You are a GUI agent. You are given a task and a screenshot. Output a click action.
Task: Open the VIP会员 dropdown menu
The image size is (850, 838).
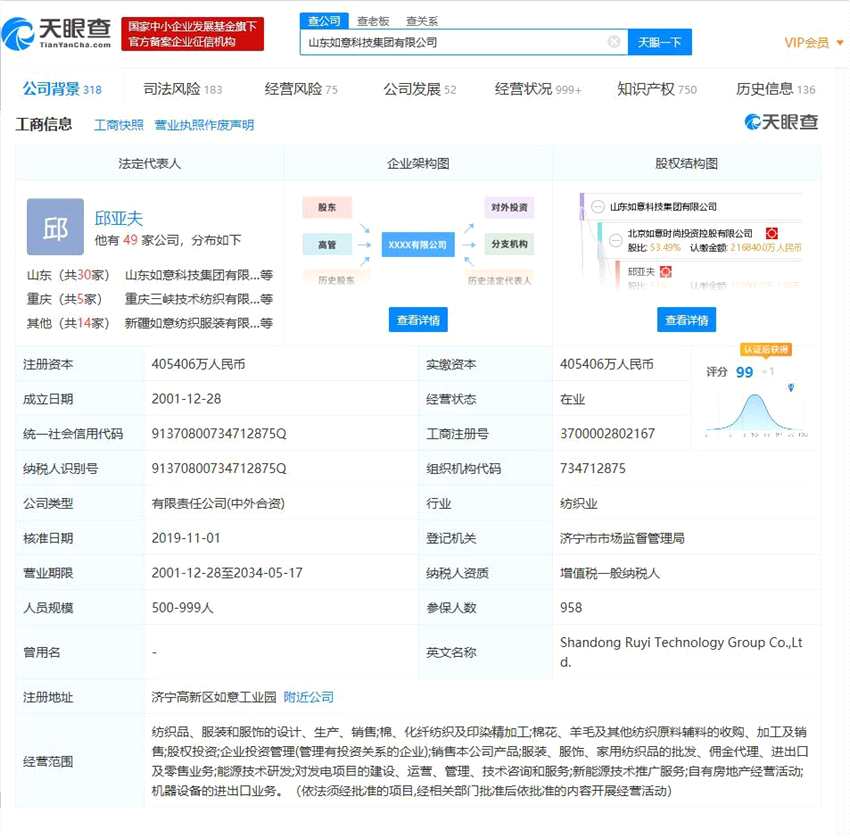[x=813, y=42]
